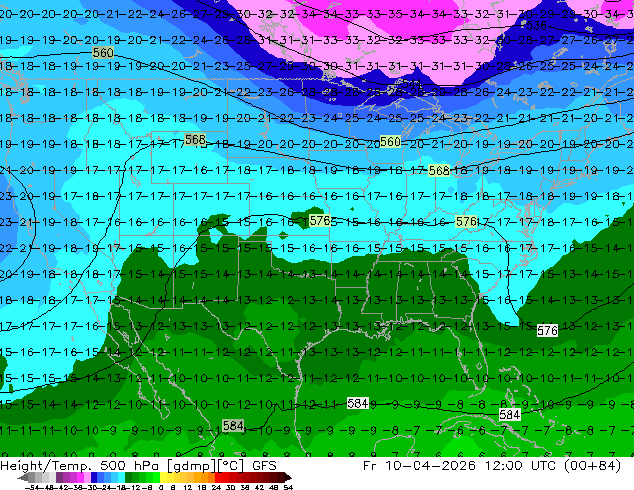Click the 'Height/Temp.' title text

(x=45, y=466)
